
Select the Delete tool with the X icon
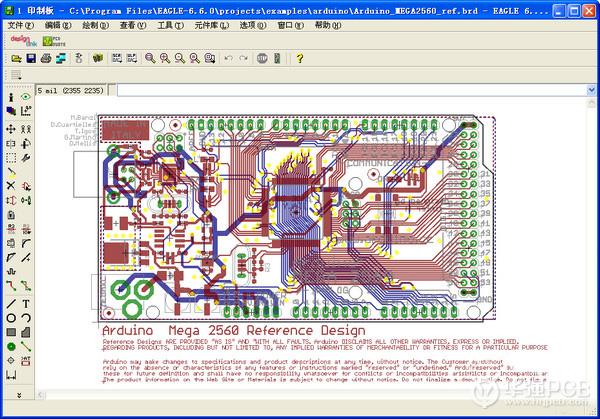click(11, 186)
